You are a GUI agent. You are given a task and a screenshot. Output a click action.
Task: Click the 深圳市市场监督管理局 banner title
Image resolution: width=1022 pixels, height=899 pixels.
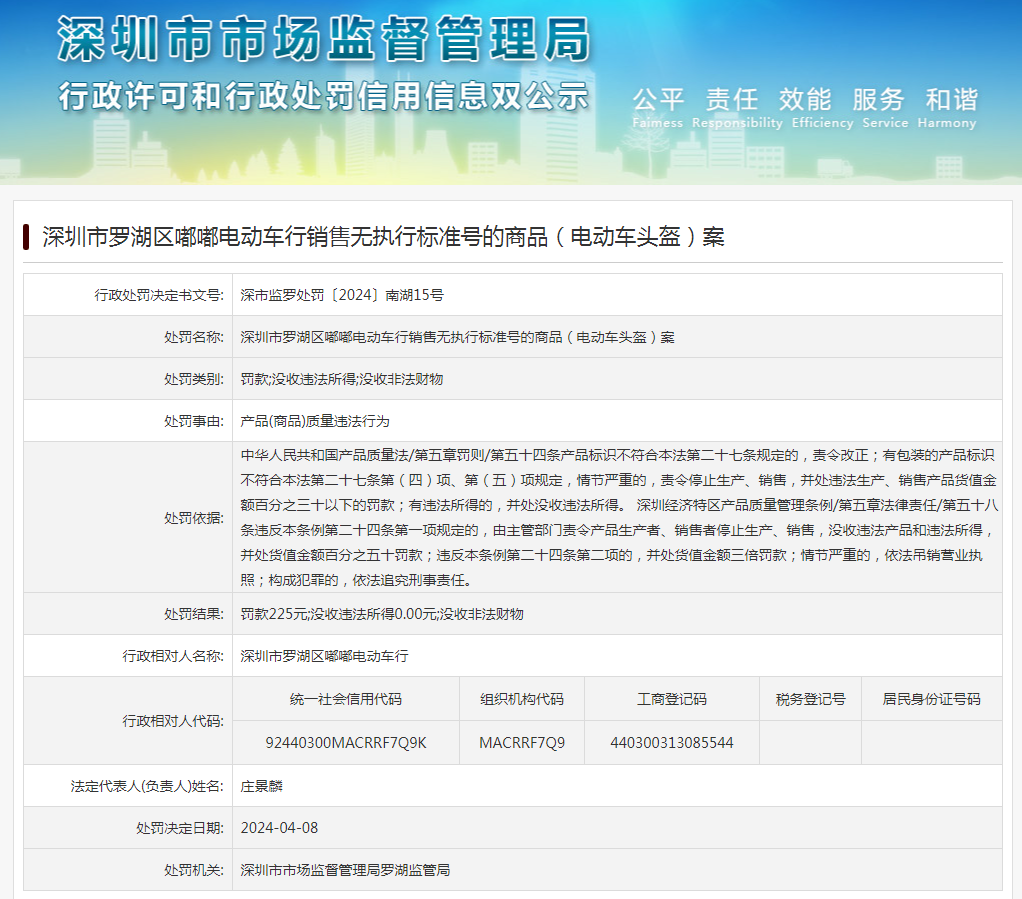323,40
